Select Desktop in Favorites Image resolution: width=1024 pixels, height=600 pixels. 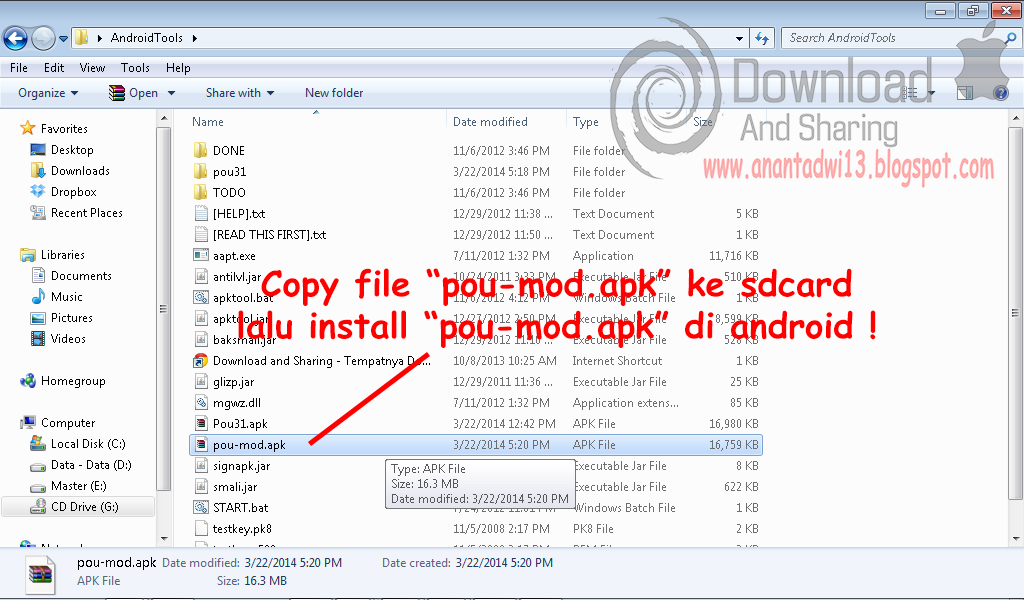(x=72, y=150)
